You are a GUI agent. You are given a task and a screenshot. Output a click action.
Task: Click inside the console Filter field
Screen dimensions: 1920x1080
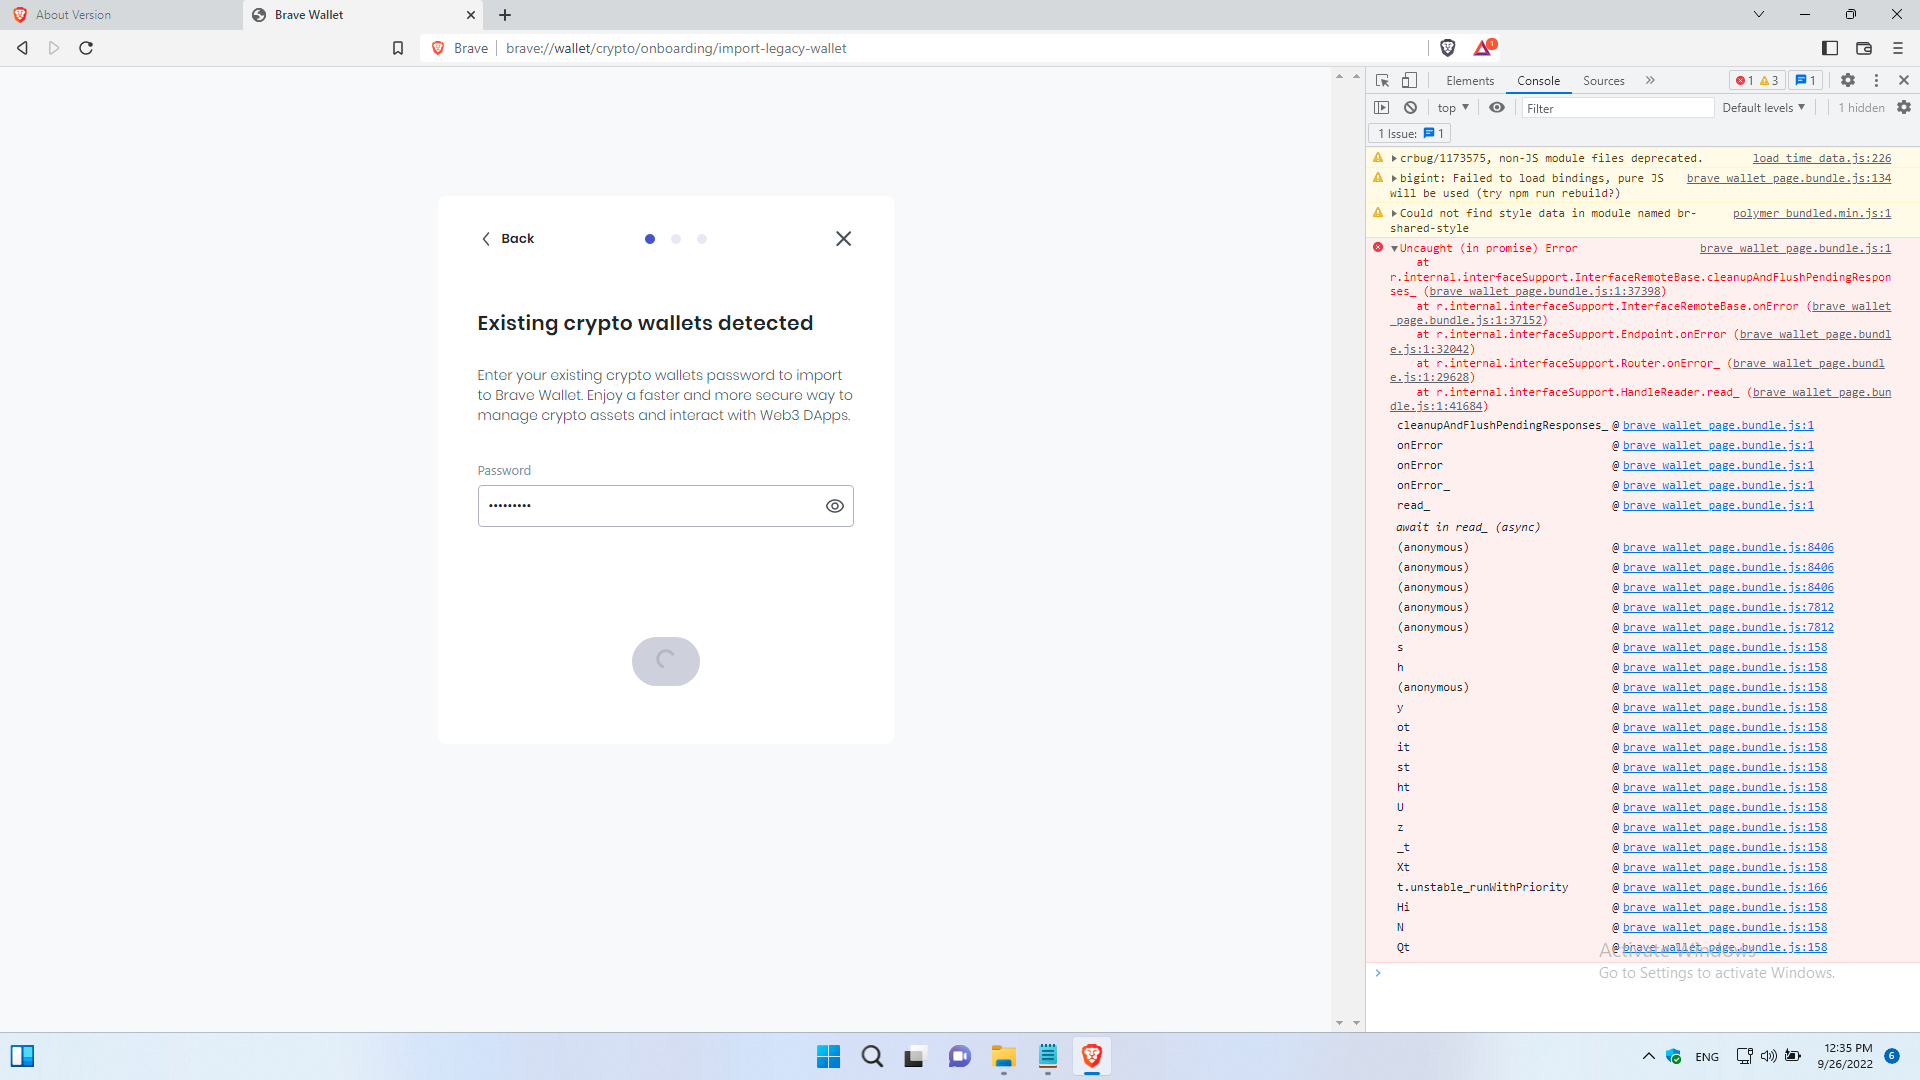click(1616, 107)
